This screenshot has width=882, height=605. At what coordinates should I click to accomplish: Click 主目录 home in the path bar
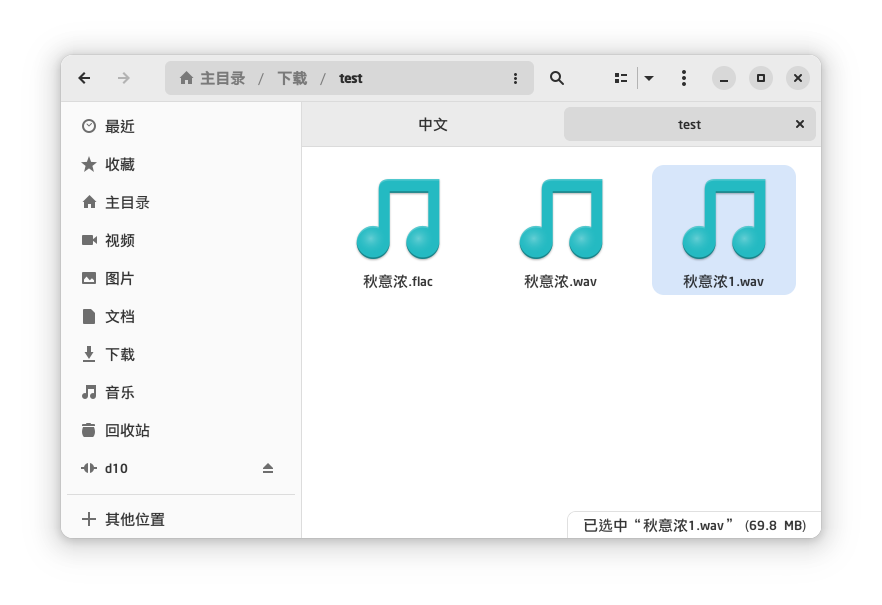(212, 78)
